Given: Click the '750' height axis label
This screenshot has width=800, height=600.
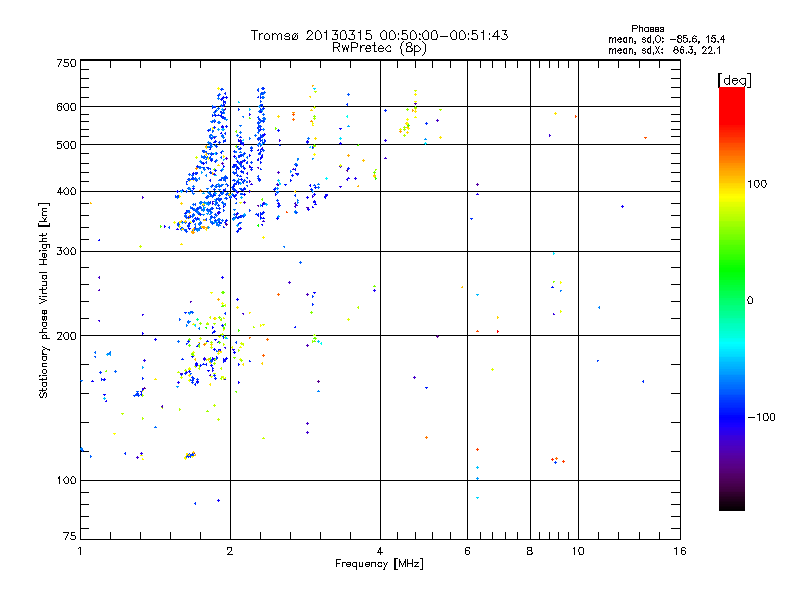Looking at the screenshot, I should pos(66,63).
